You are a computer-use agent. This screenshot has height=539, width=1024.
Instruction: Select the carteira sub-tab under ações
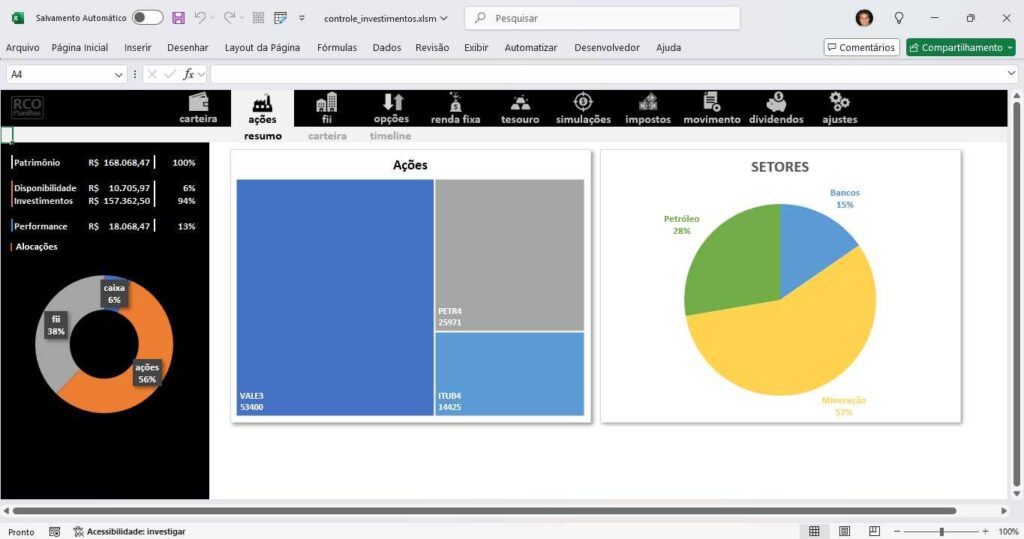[x=327, y=136]
